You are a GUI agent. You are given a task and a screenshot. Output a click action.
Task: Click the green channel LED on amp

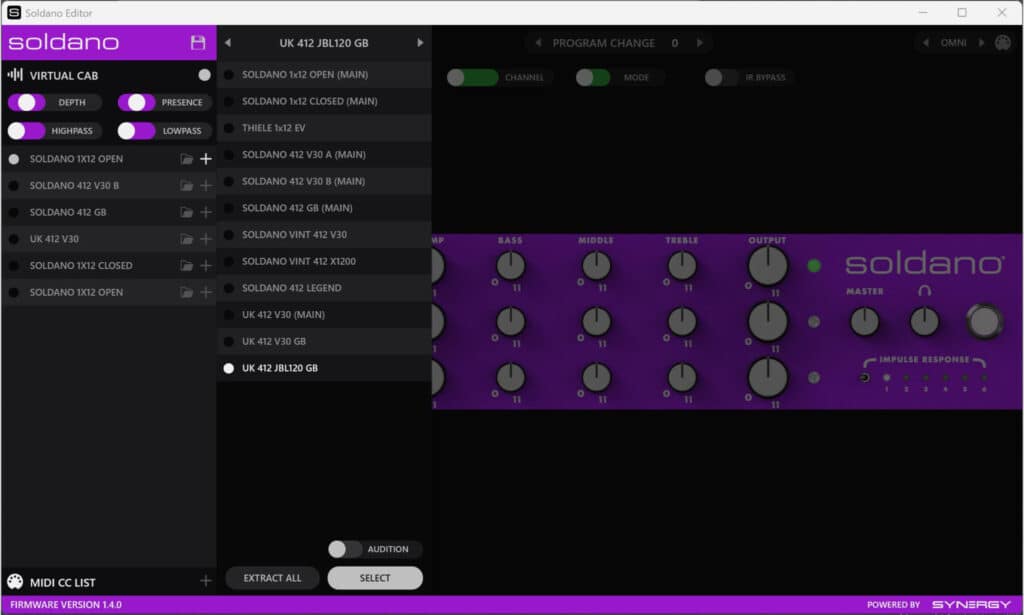pos(814,266)
